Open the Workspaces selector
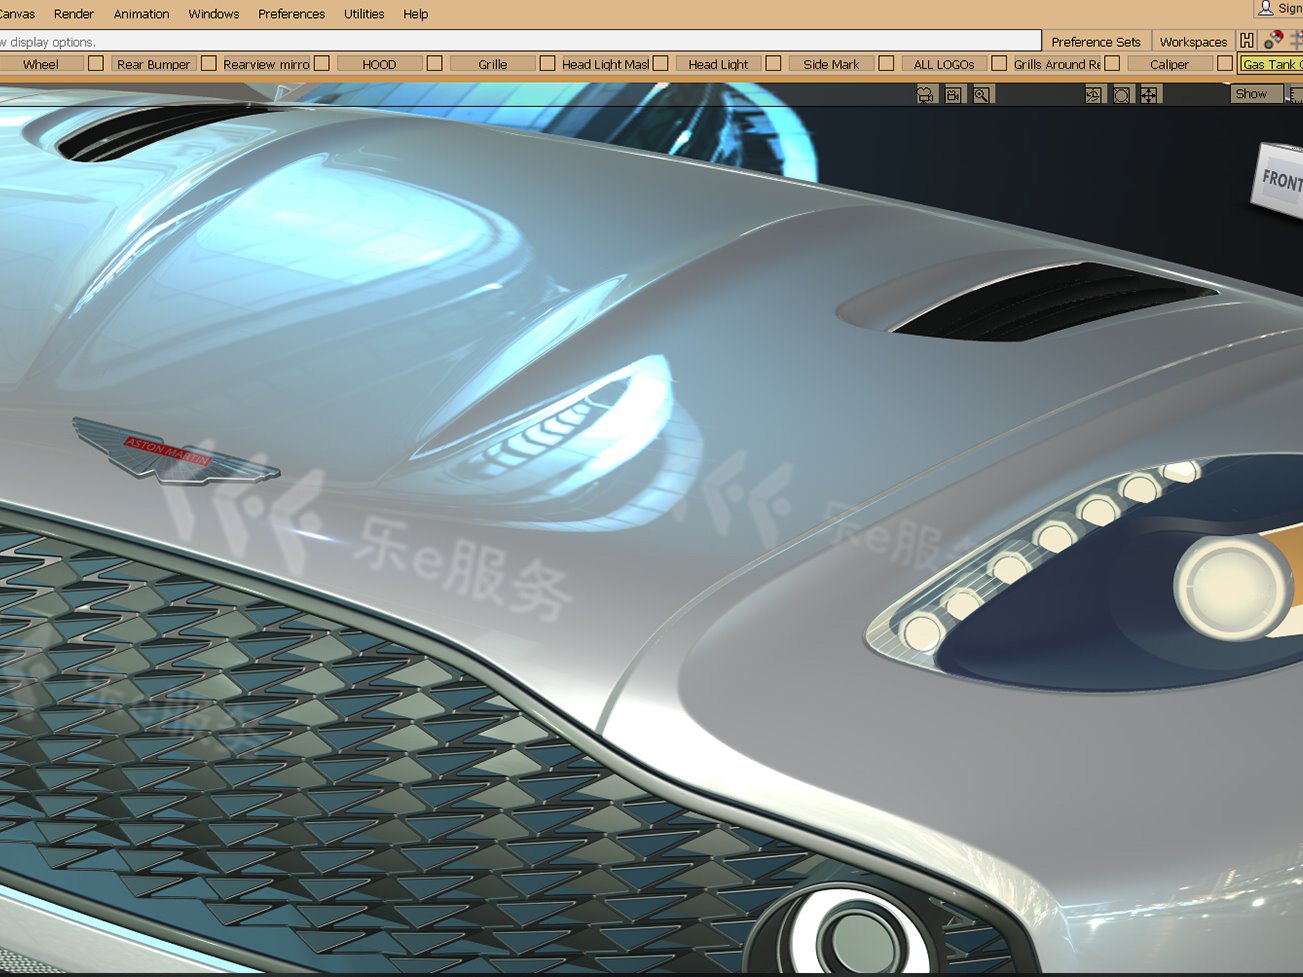The height and width of the screenshot is (977, 1303). (x=1192, y=41)
